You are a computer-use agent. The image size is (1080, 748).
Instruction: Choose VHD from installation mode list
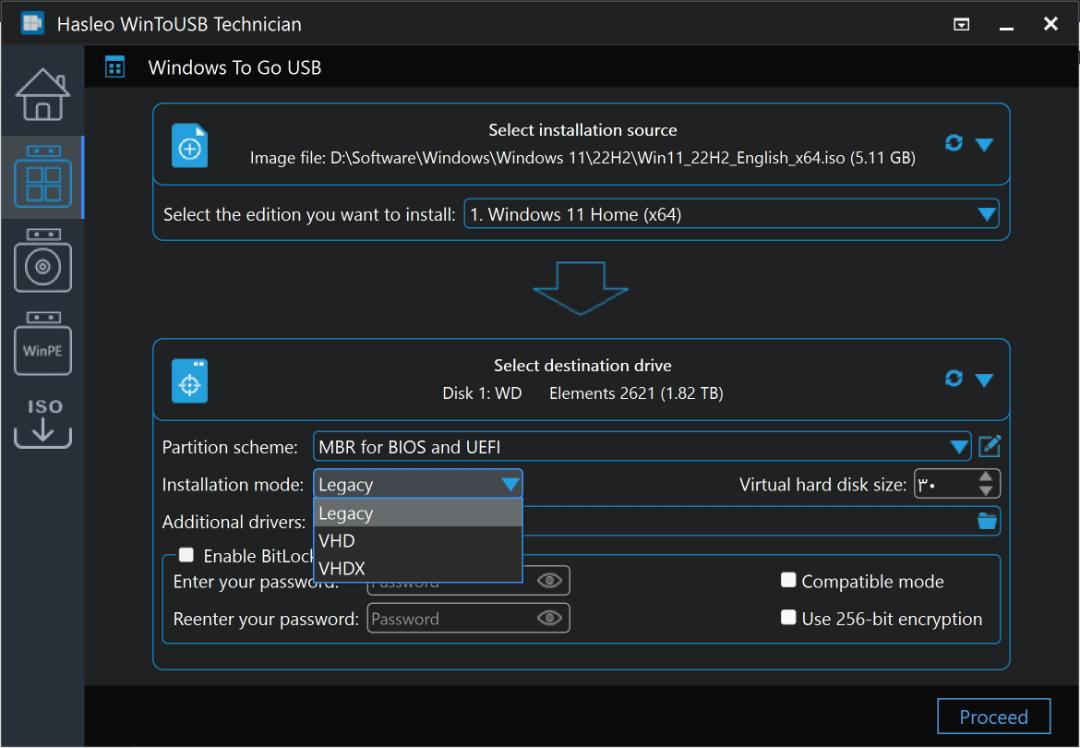(x=417, y=541)
